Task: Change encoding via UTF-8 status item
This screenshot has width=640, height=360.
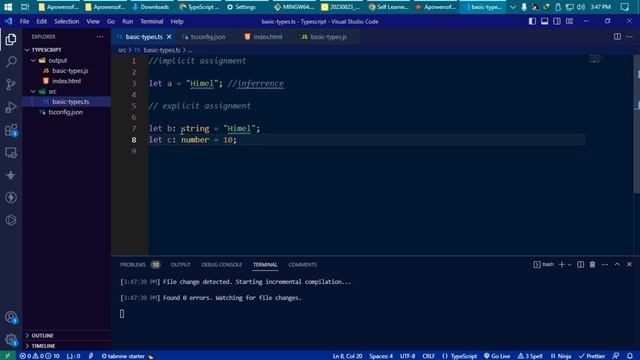Action: click(x=407, y=356)
